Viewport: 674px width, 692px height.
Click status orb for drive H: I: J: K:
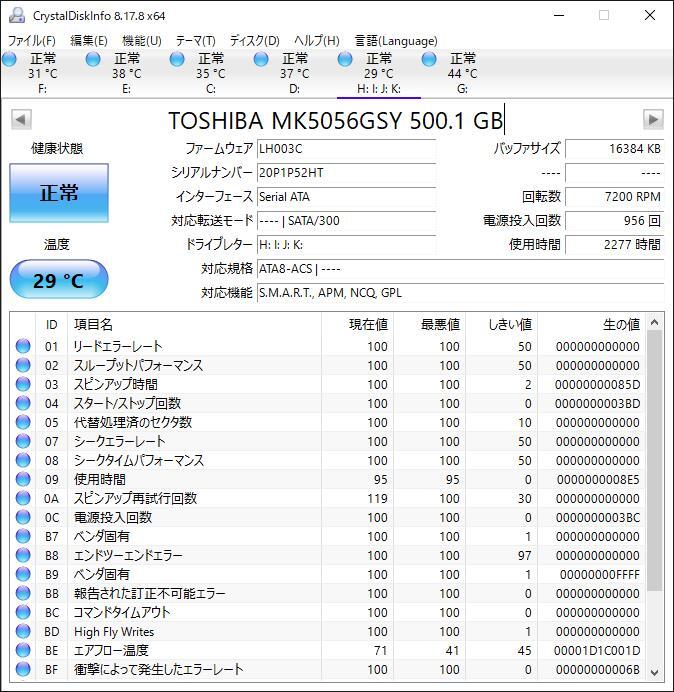345,59
